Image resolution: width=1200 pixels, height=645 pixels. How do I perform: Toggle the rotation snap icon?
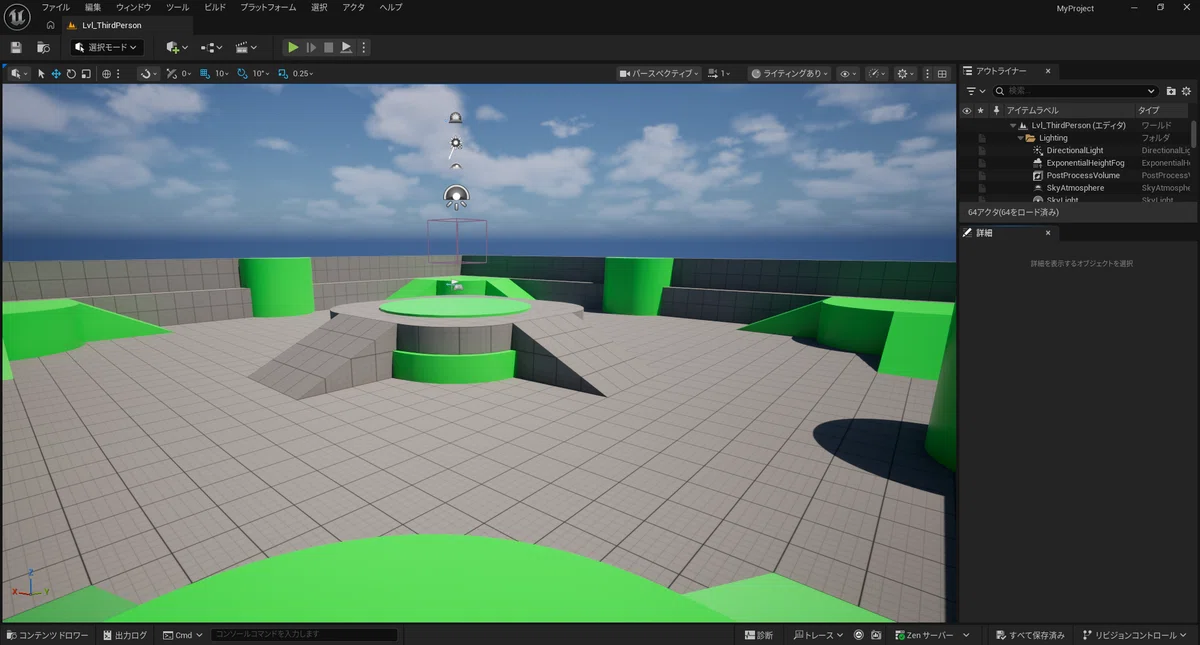pos(242,73)
